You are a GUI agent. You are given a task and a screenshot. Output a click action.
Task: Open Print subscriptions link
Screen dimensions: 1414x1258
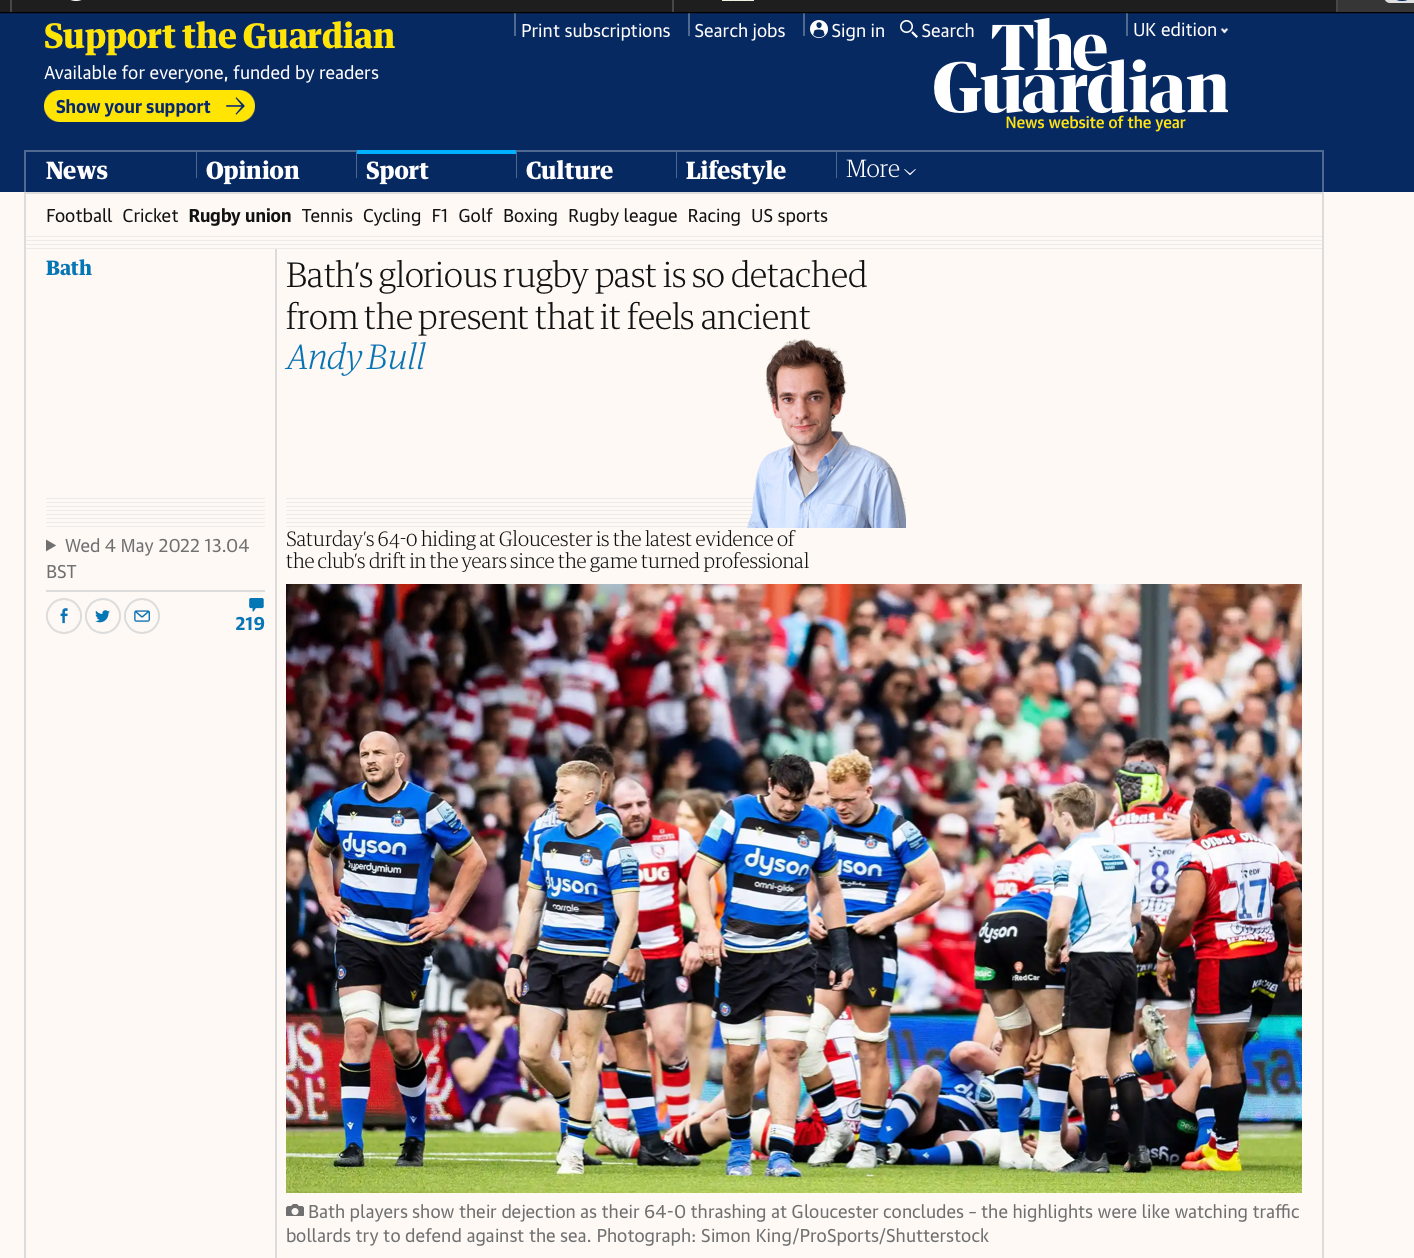pos(595,31)
